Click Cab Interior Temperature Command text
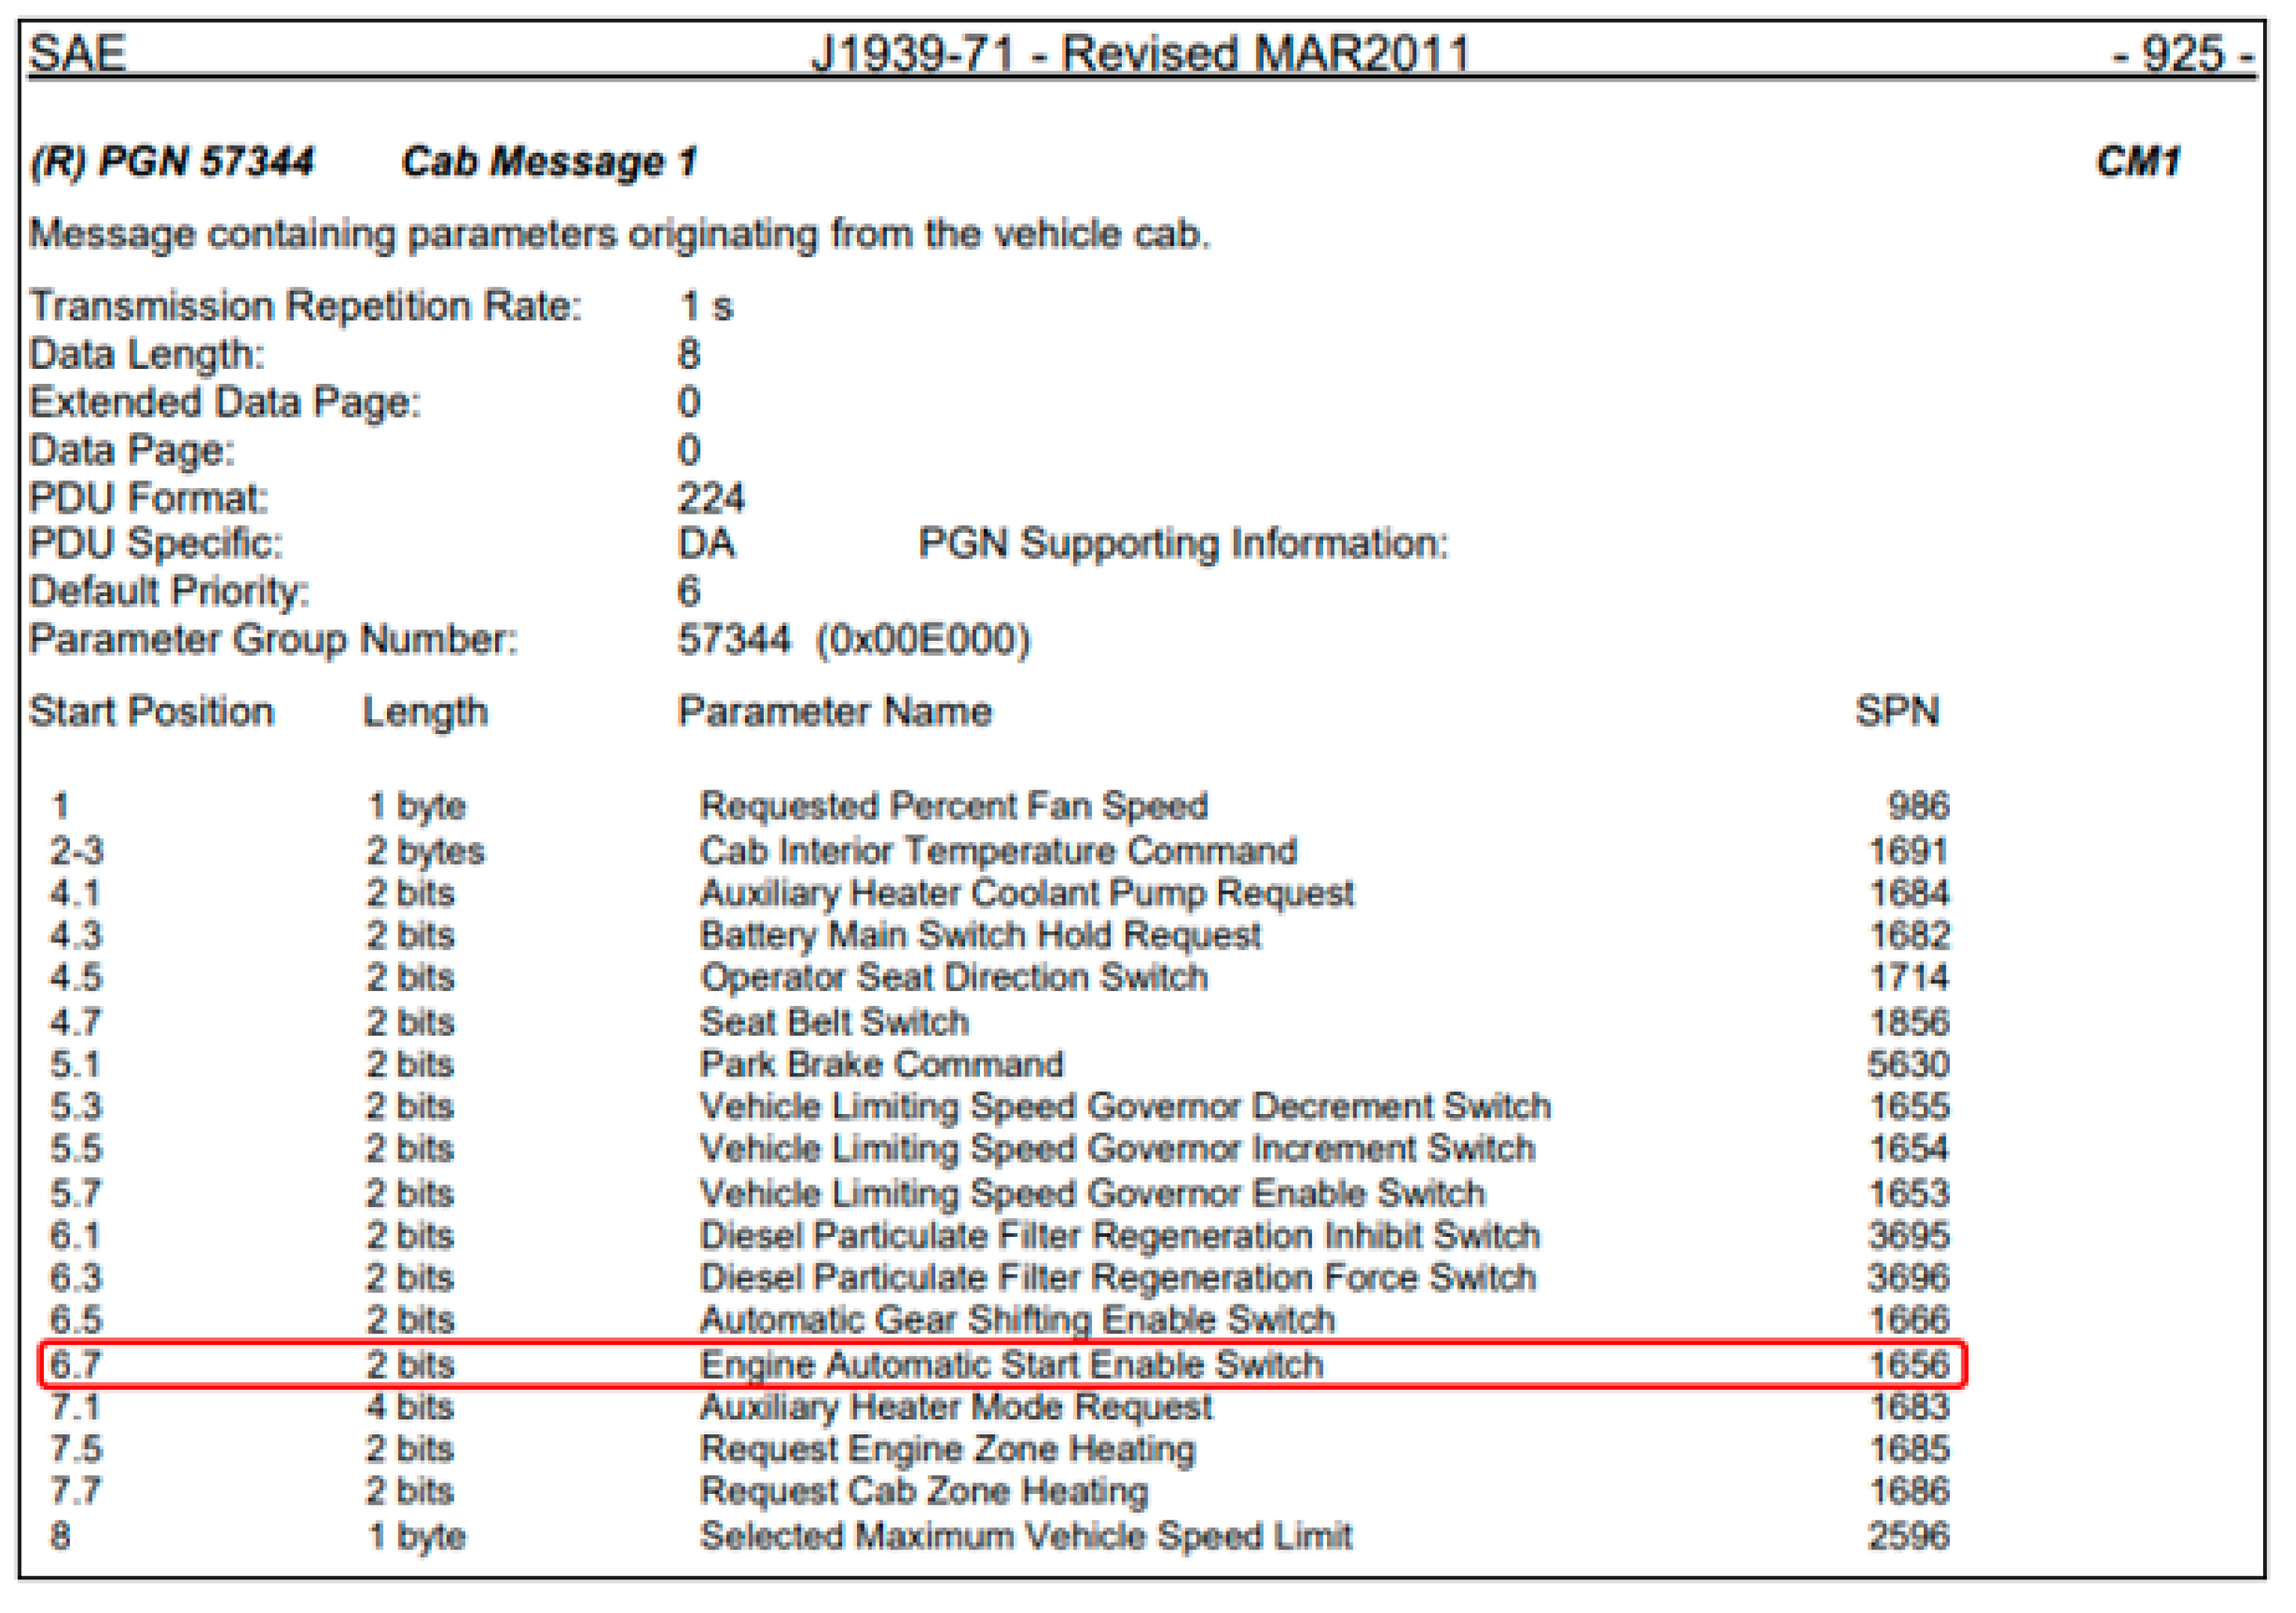This screenshot has width=2296, height=1613. pos(997,851)
